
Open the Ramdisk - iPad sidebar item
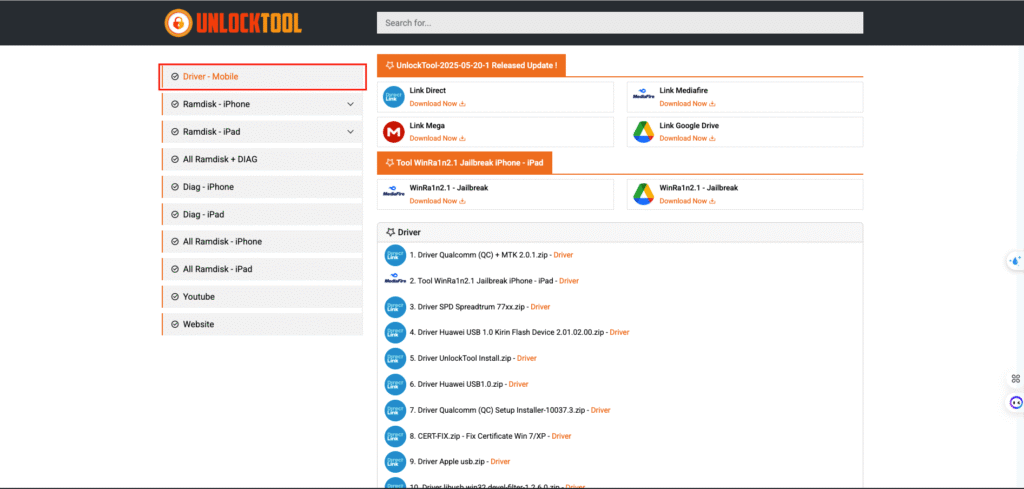[x=263, y=131]
